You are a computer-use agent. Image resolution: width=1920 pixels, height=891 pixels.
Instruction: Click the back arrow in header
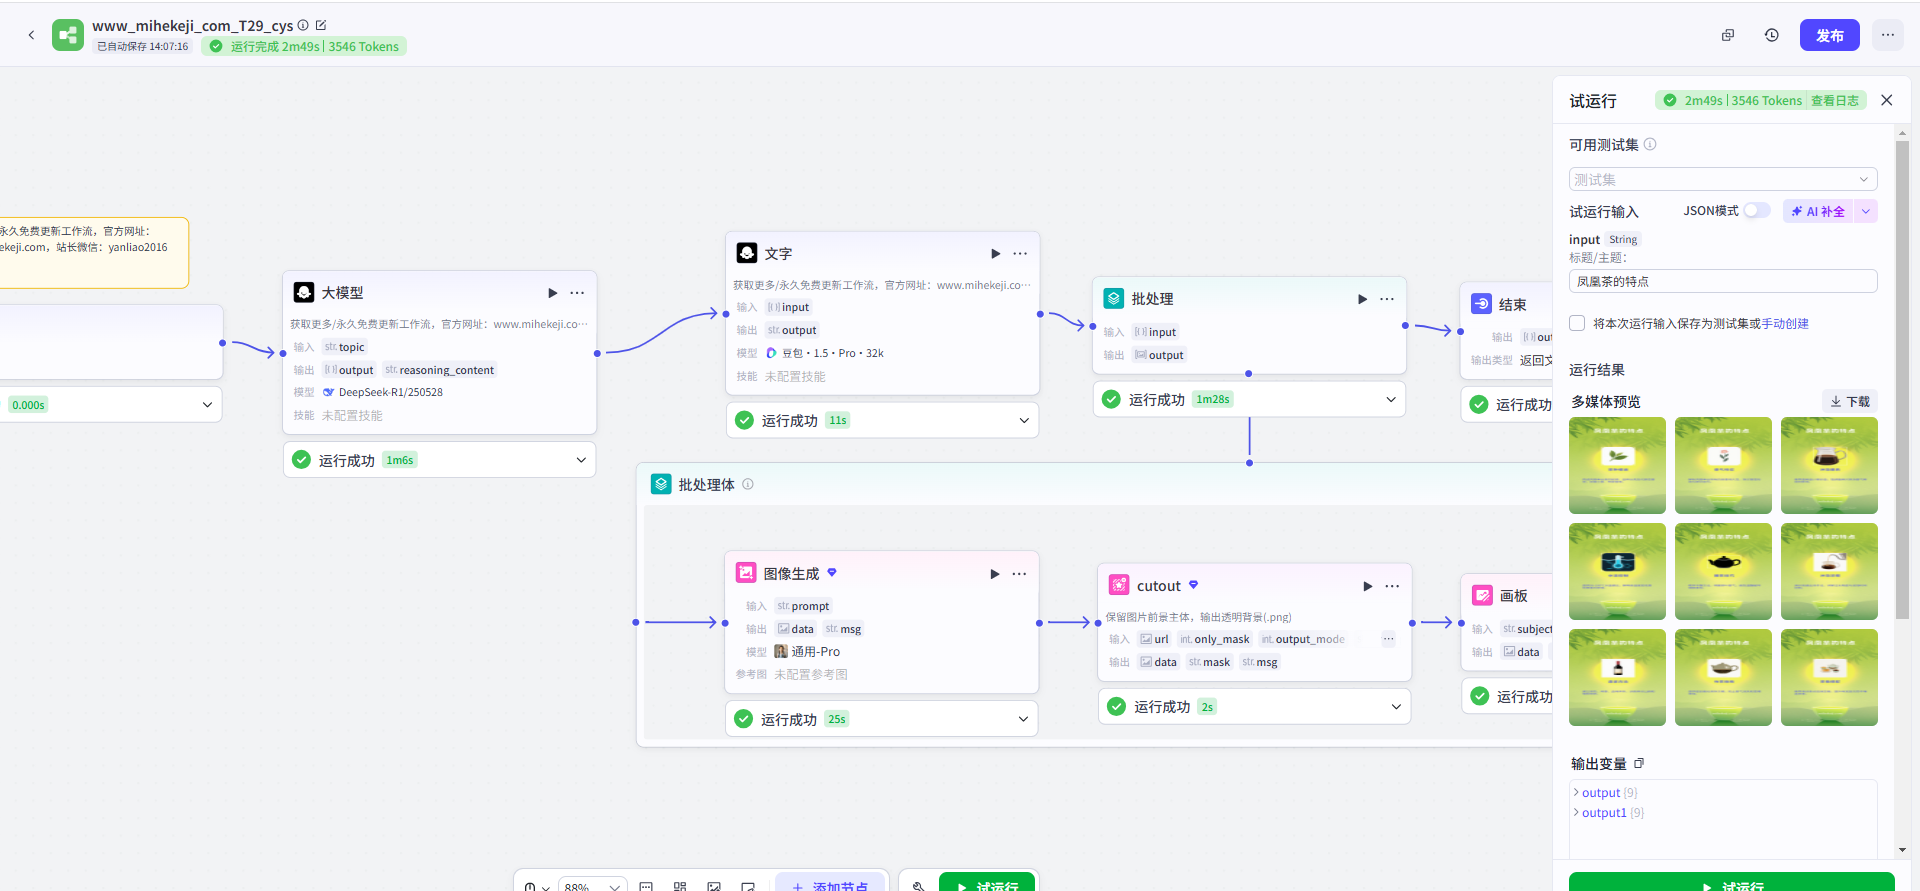[31, 35]
